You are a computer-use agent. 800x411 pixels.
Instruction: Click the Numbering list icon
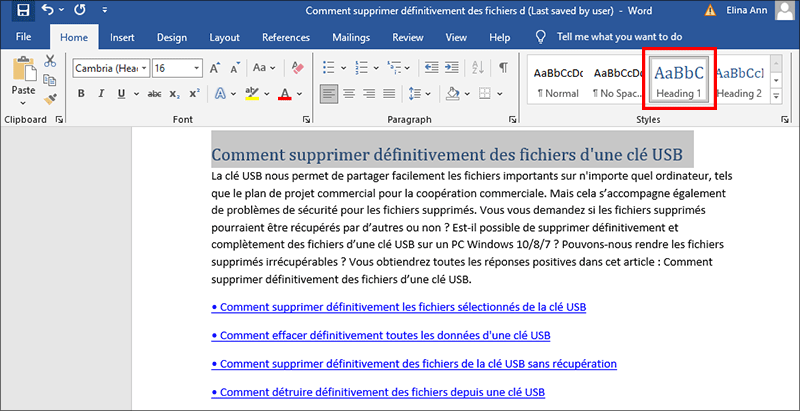tap(362, 67)
